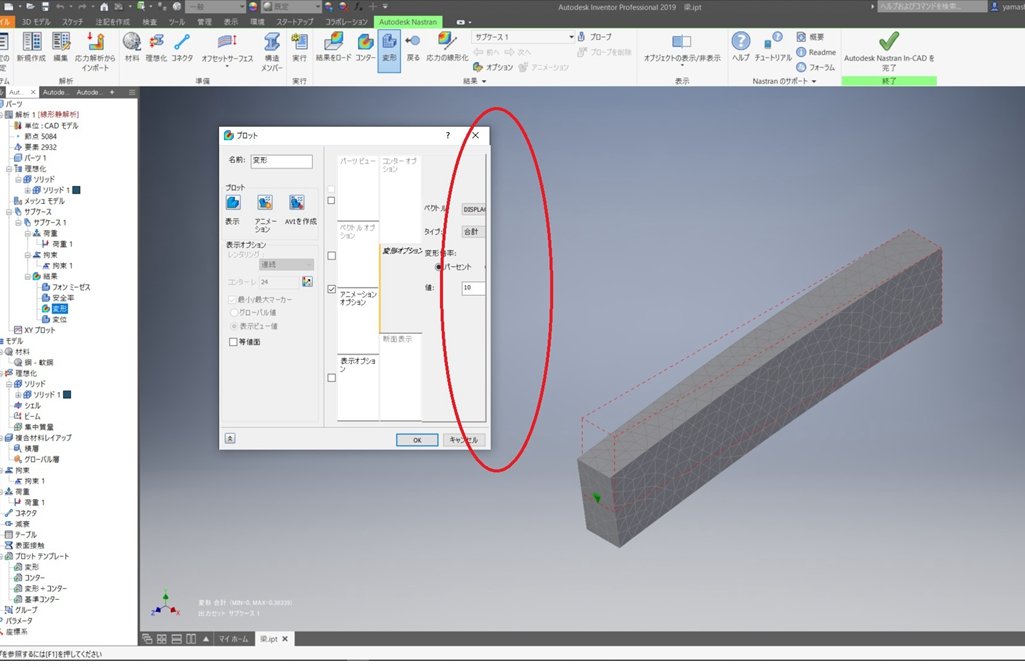
Task: Enable the 等値面 checkbox
Action: click(x=233, y=342)
